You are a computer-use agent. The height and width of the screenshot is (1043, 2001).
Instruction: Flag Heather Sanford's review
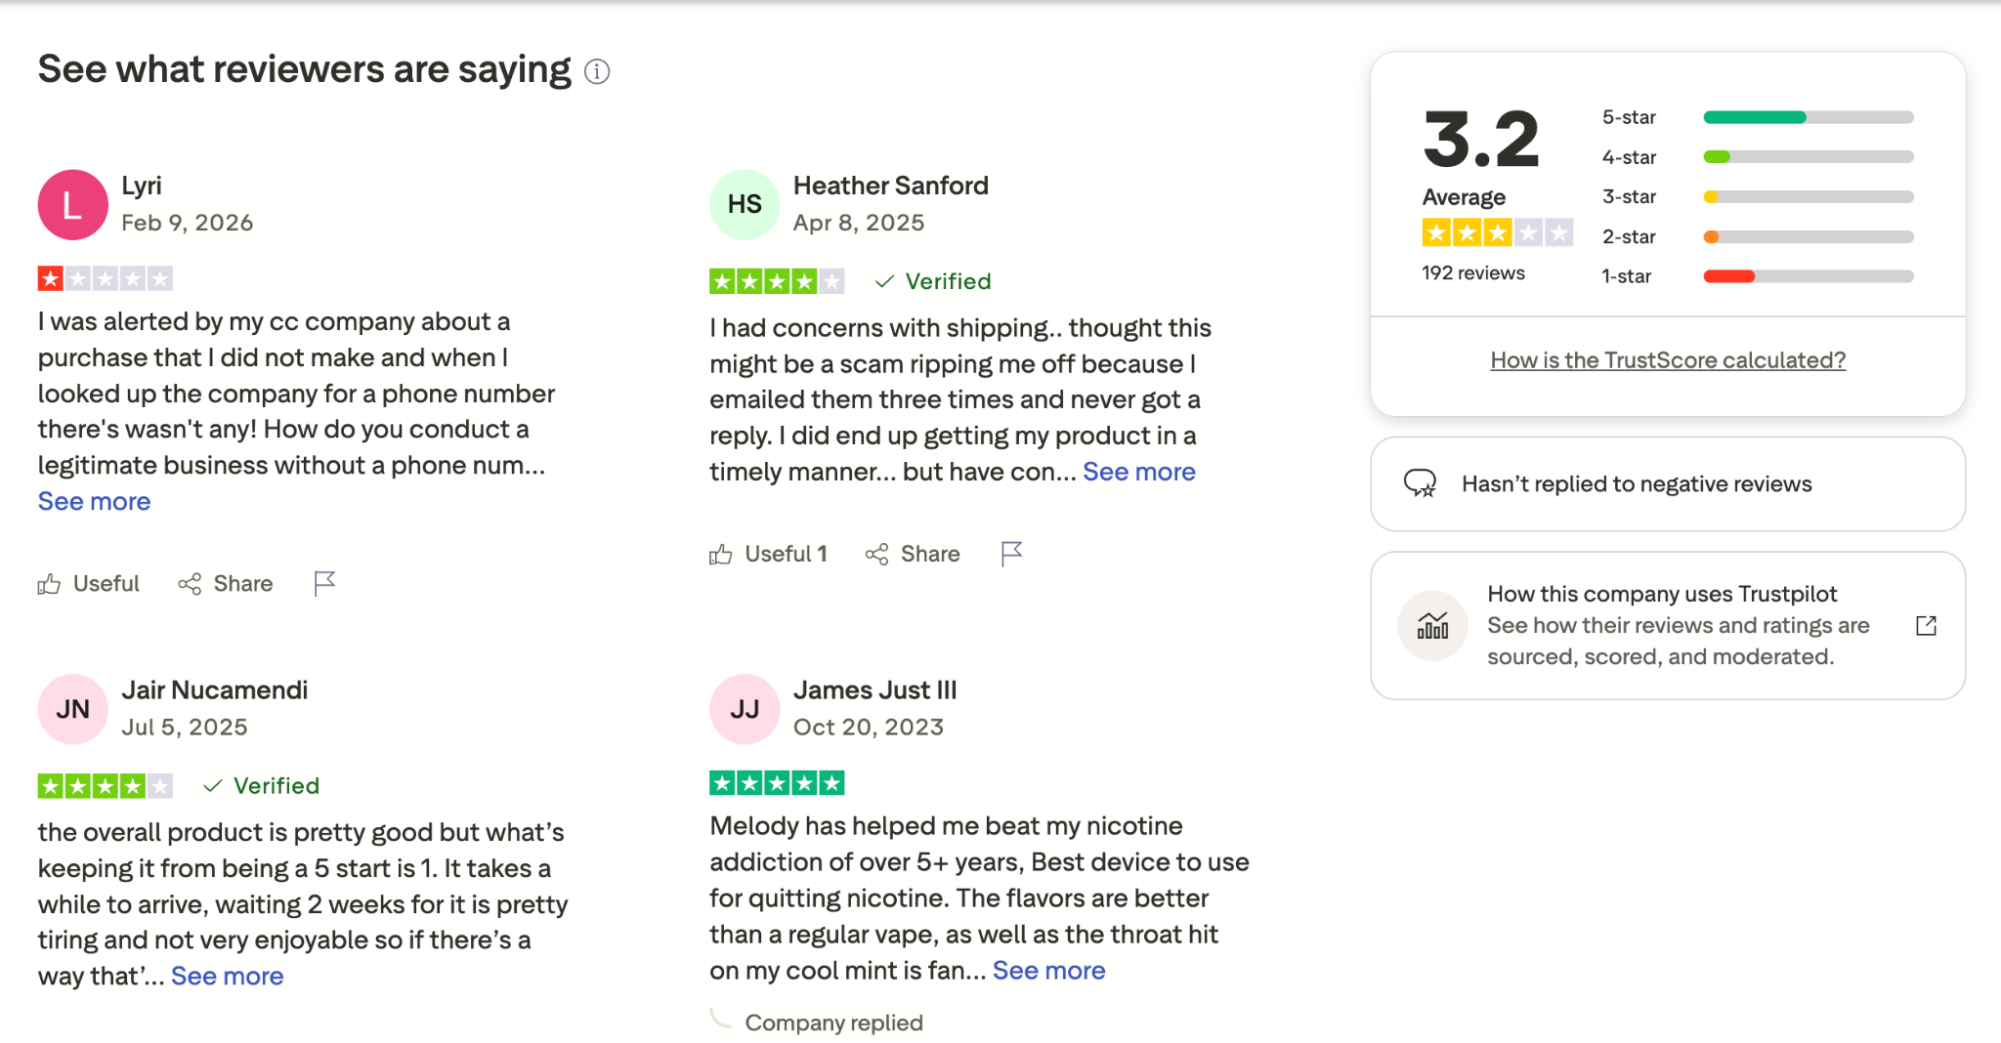[x=1011, y=553]
